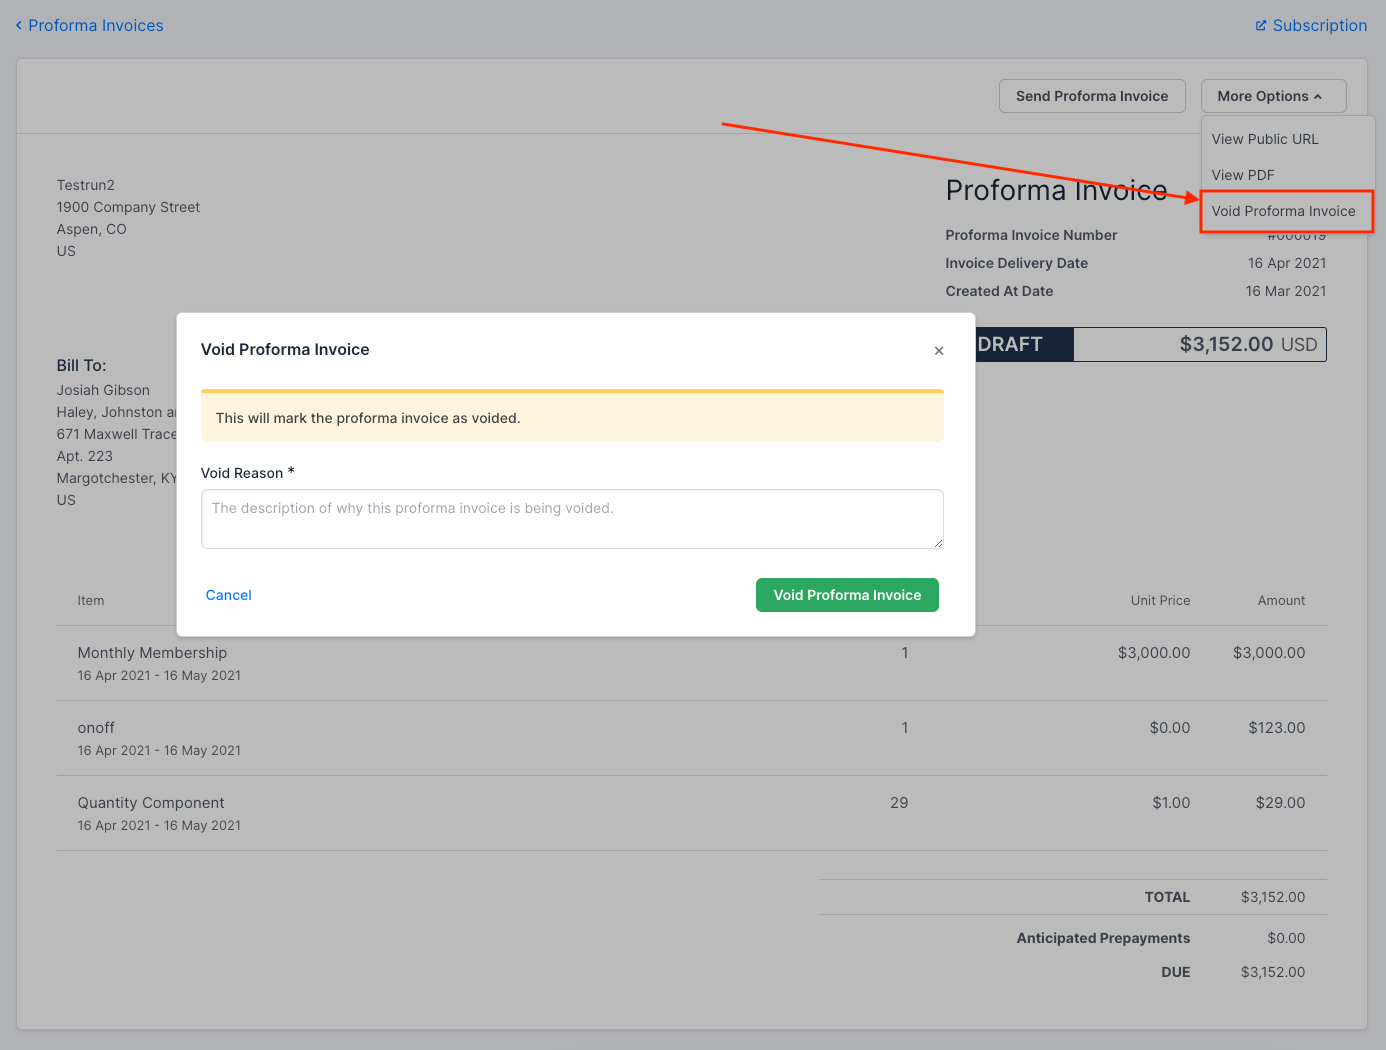Collapse the More Options dropdown
The image size is (1386, 1050).
[1272, 96]
